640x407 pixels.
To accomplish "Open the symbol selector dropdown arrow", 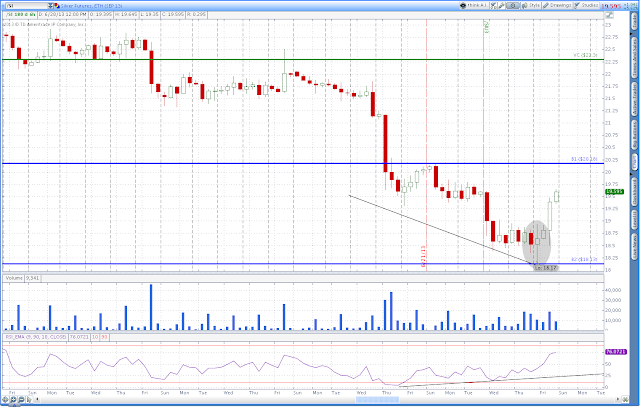I will (51, 6).
